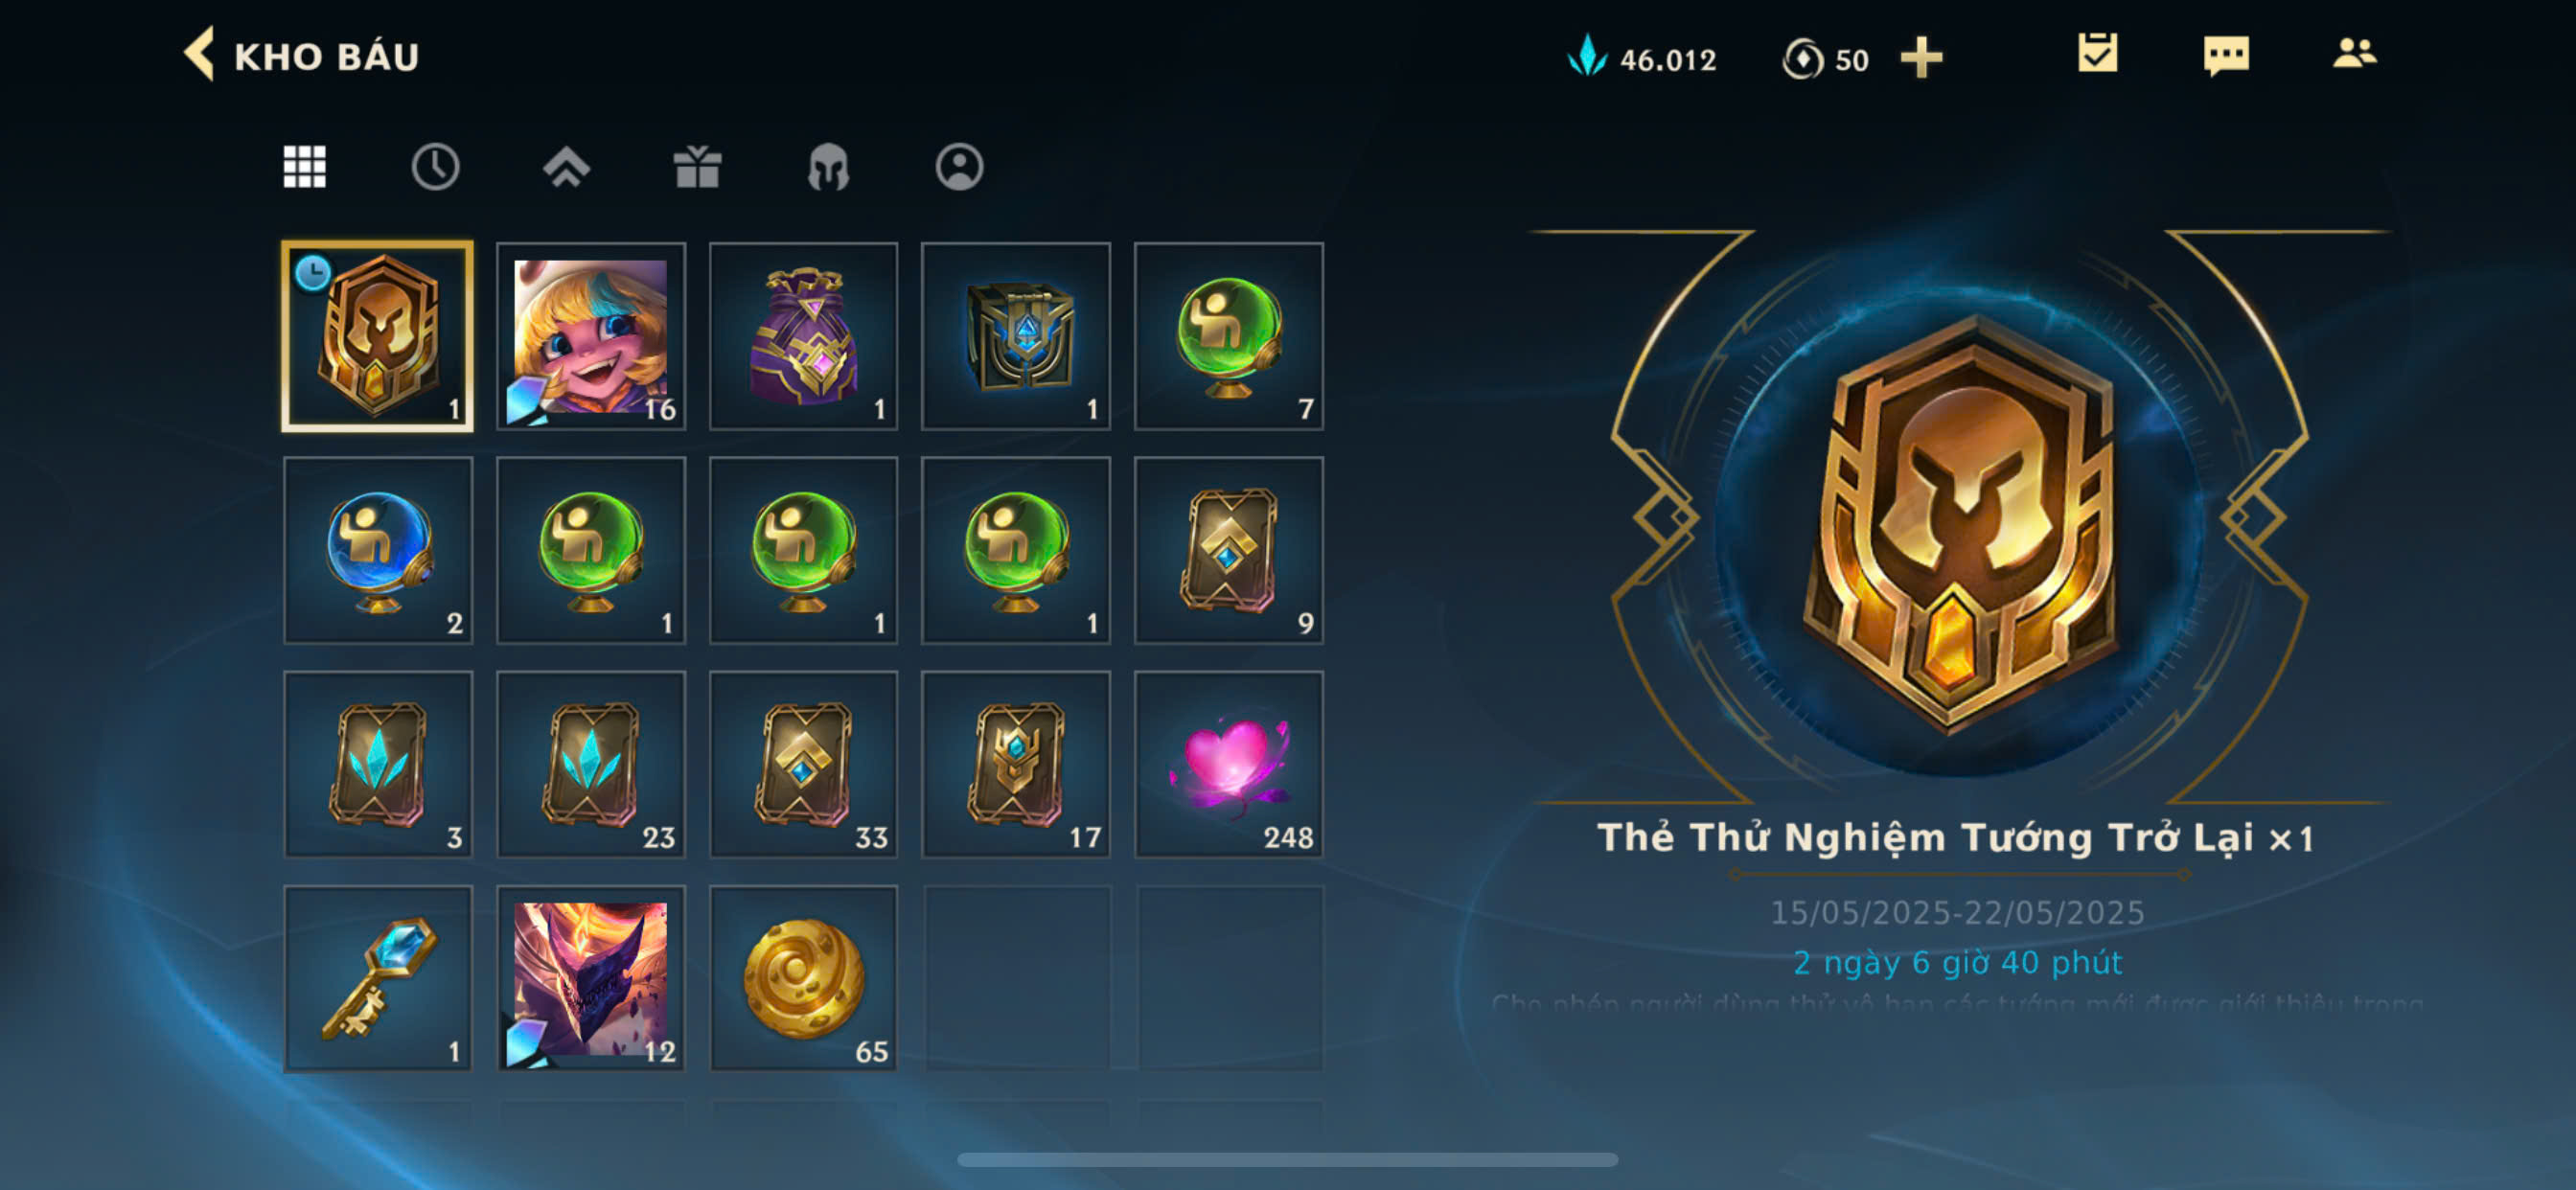
Task: Tap the blue essence balance 46.012
Action: pyautogui.click(x=1642, y=58)
